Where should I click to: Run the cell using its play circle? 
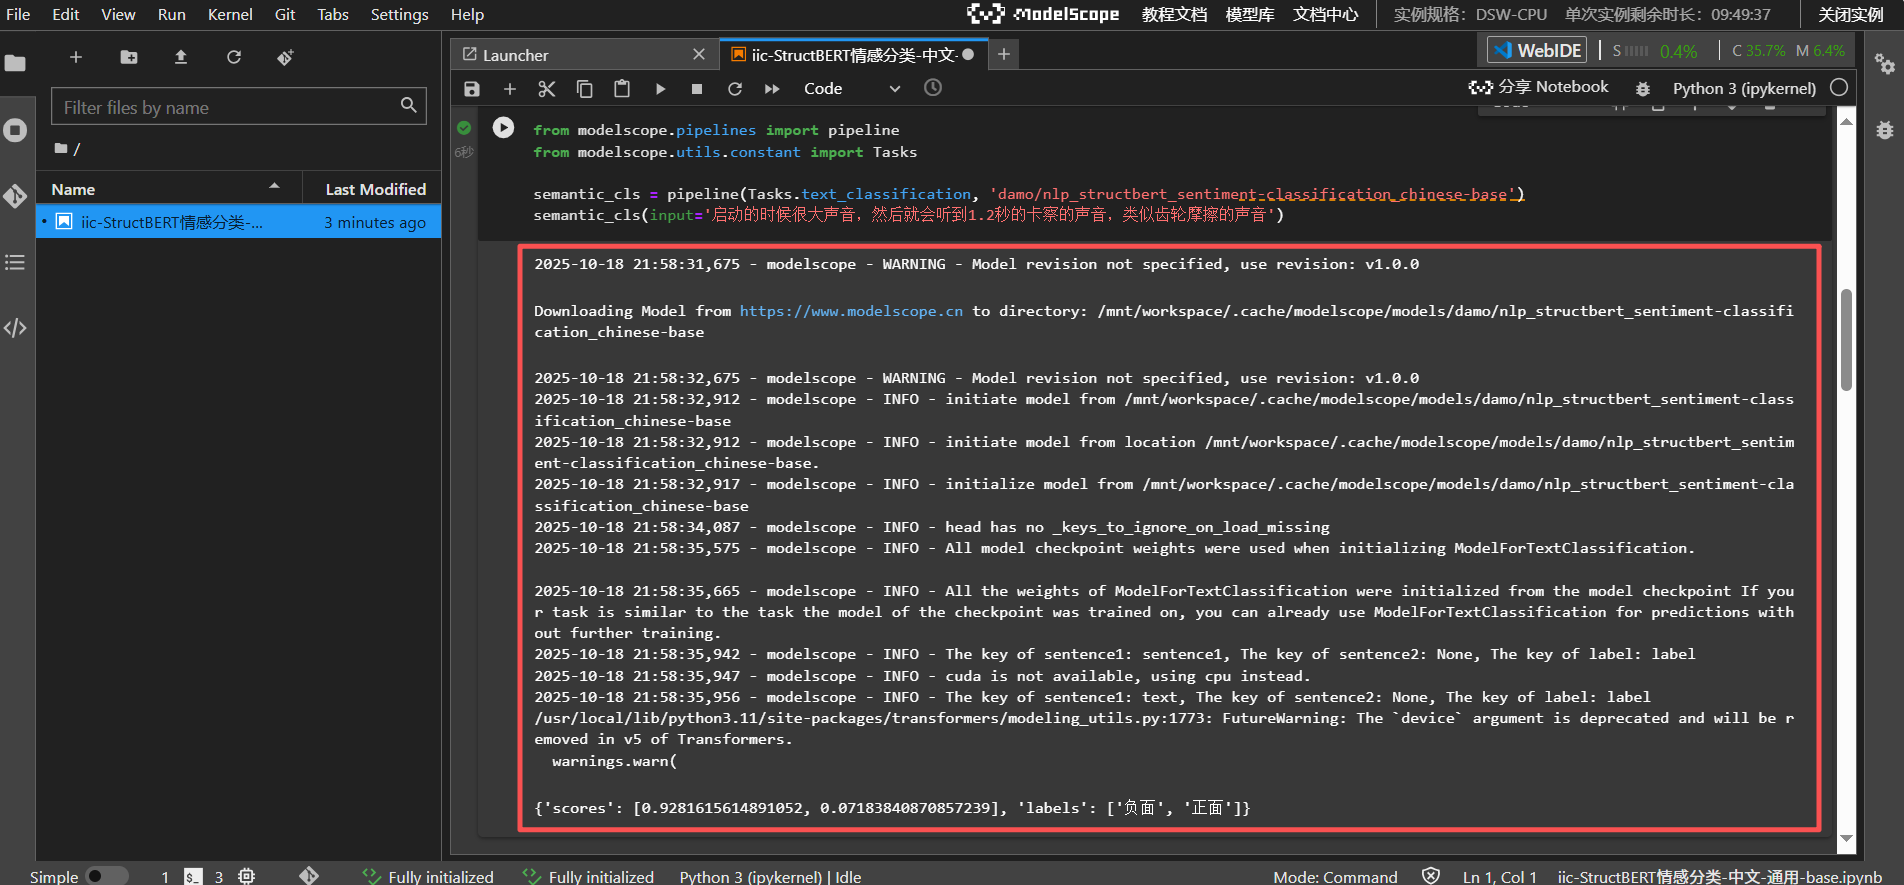click(503, 128)
